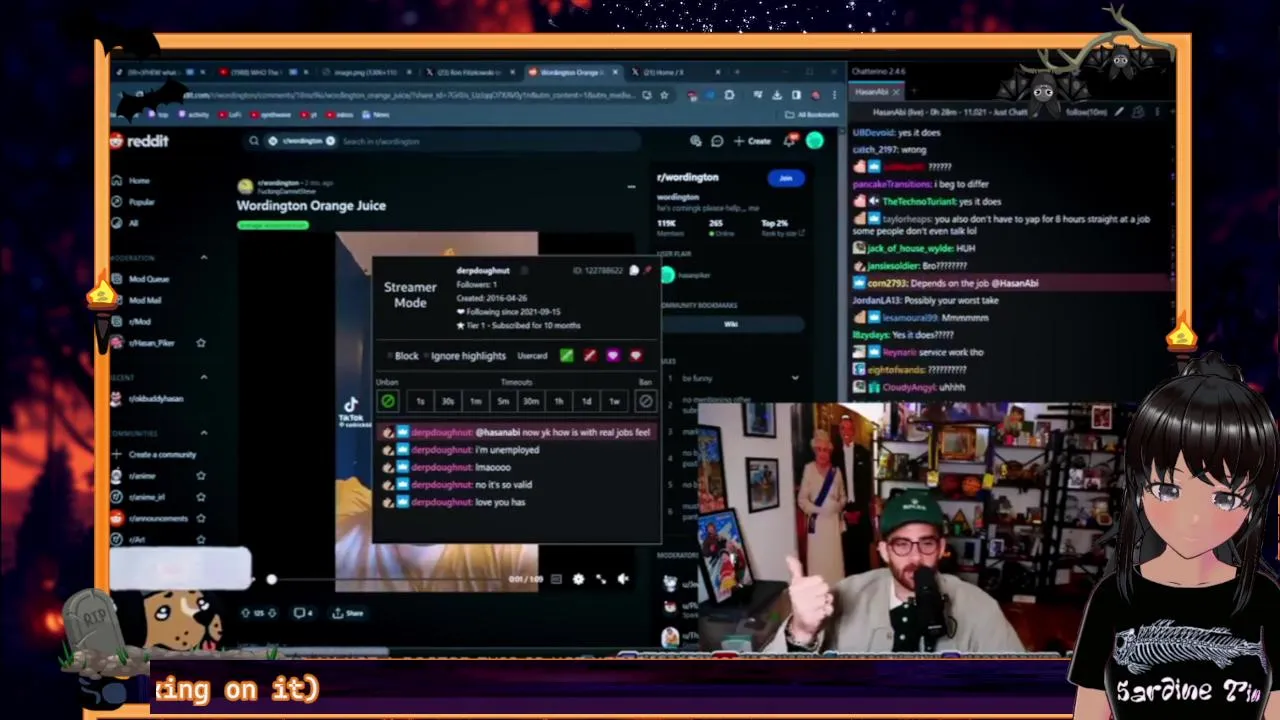
Task: Open browser downloads icon
Action: tap(777, 95)
